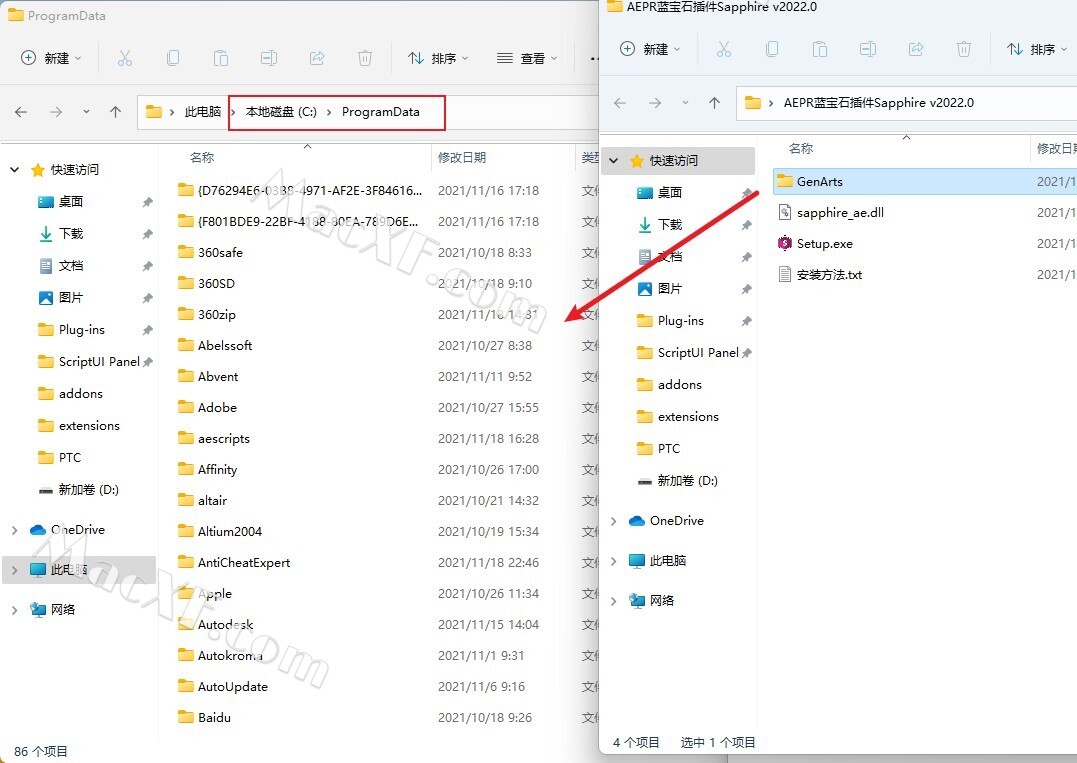Expand 网络 in ProgramData sidebar
1077x763 pixels.
14,609
